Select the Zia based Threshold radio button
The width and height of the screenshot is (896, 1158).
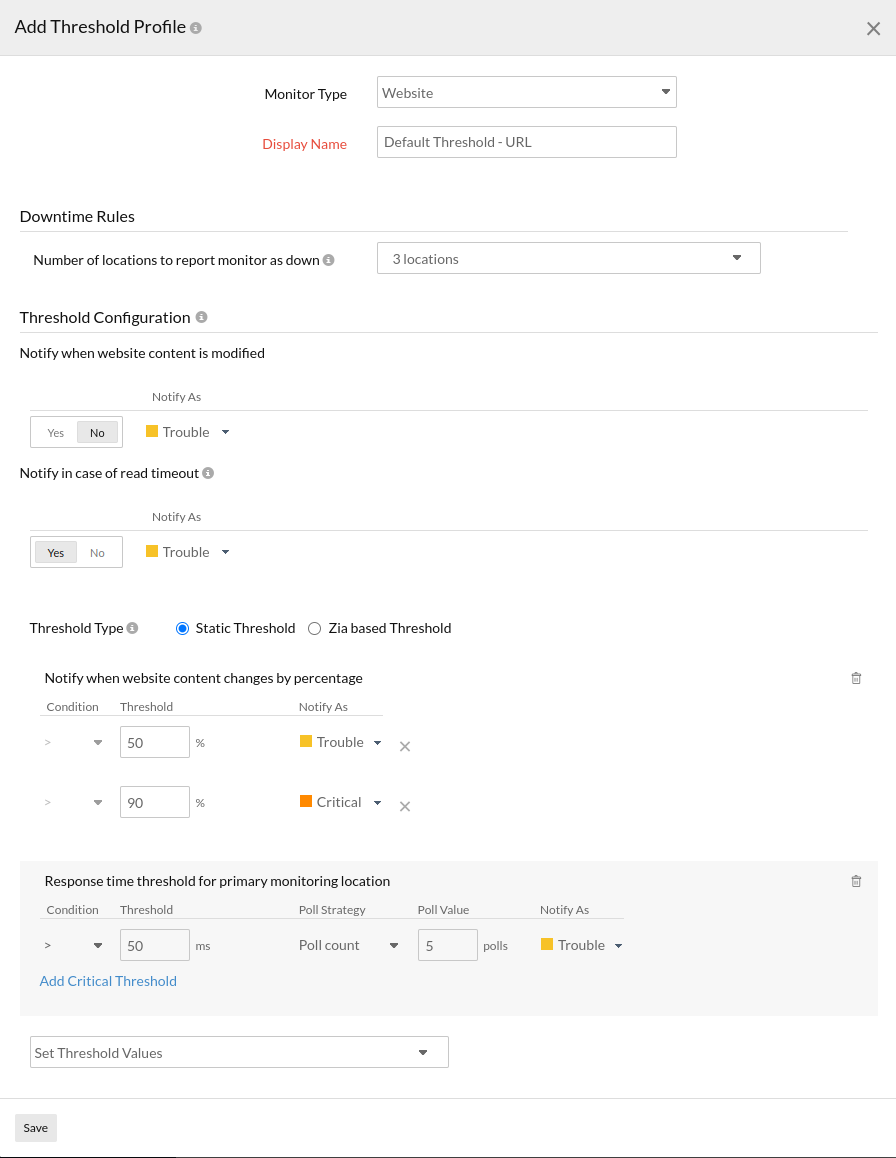tap(315, 629)
